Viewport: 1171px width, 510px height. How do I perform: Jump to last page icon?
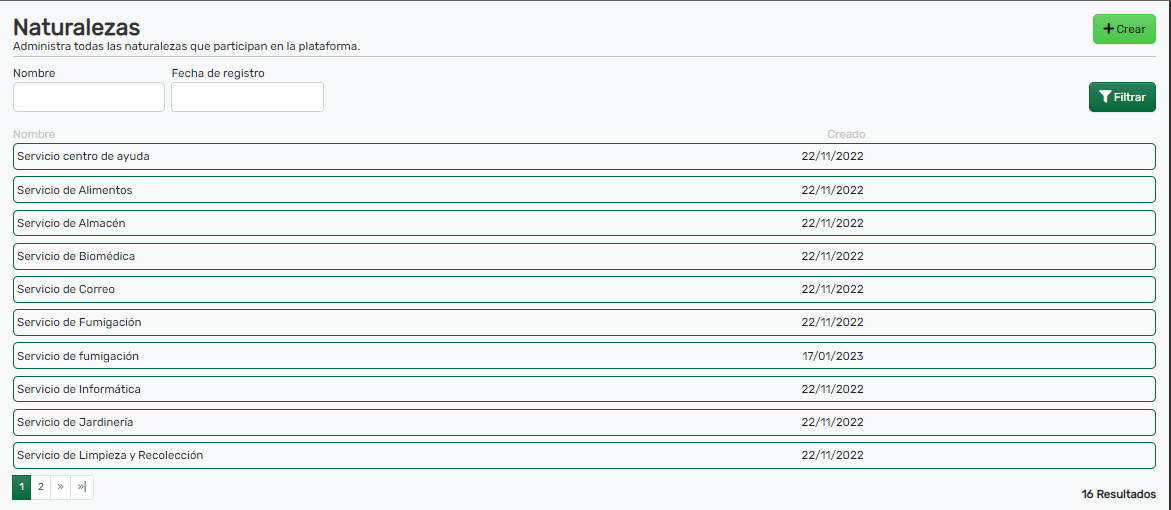click(x=82, y=487)
